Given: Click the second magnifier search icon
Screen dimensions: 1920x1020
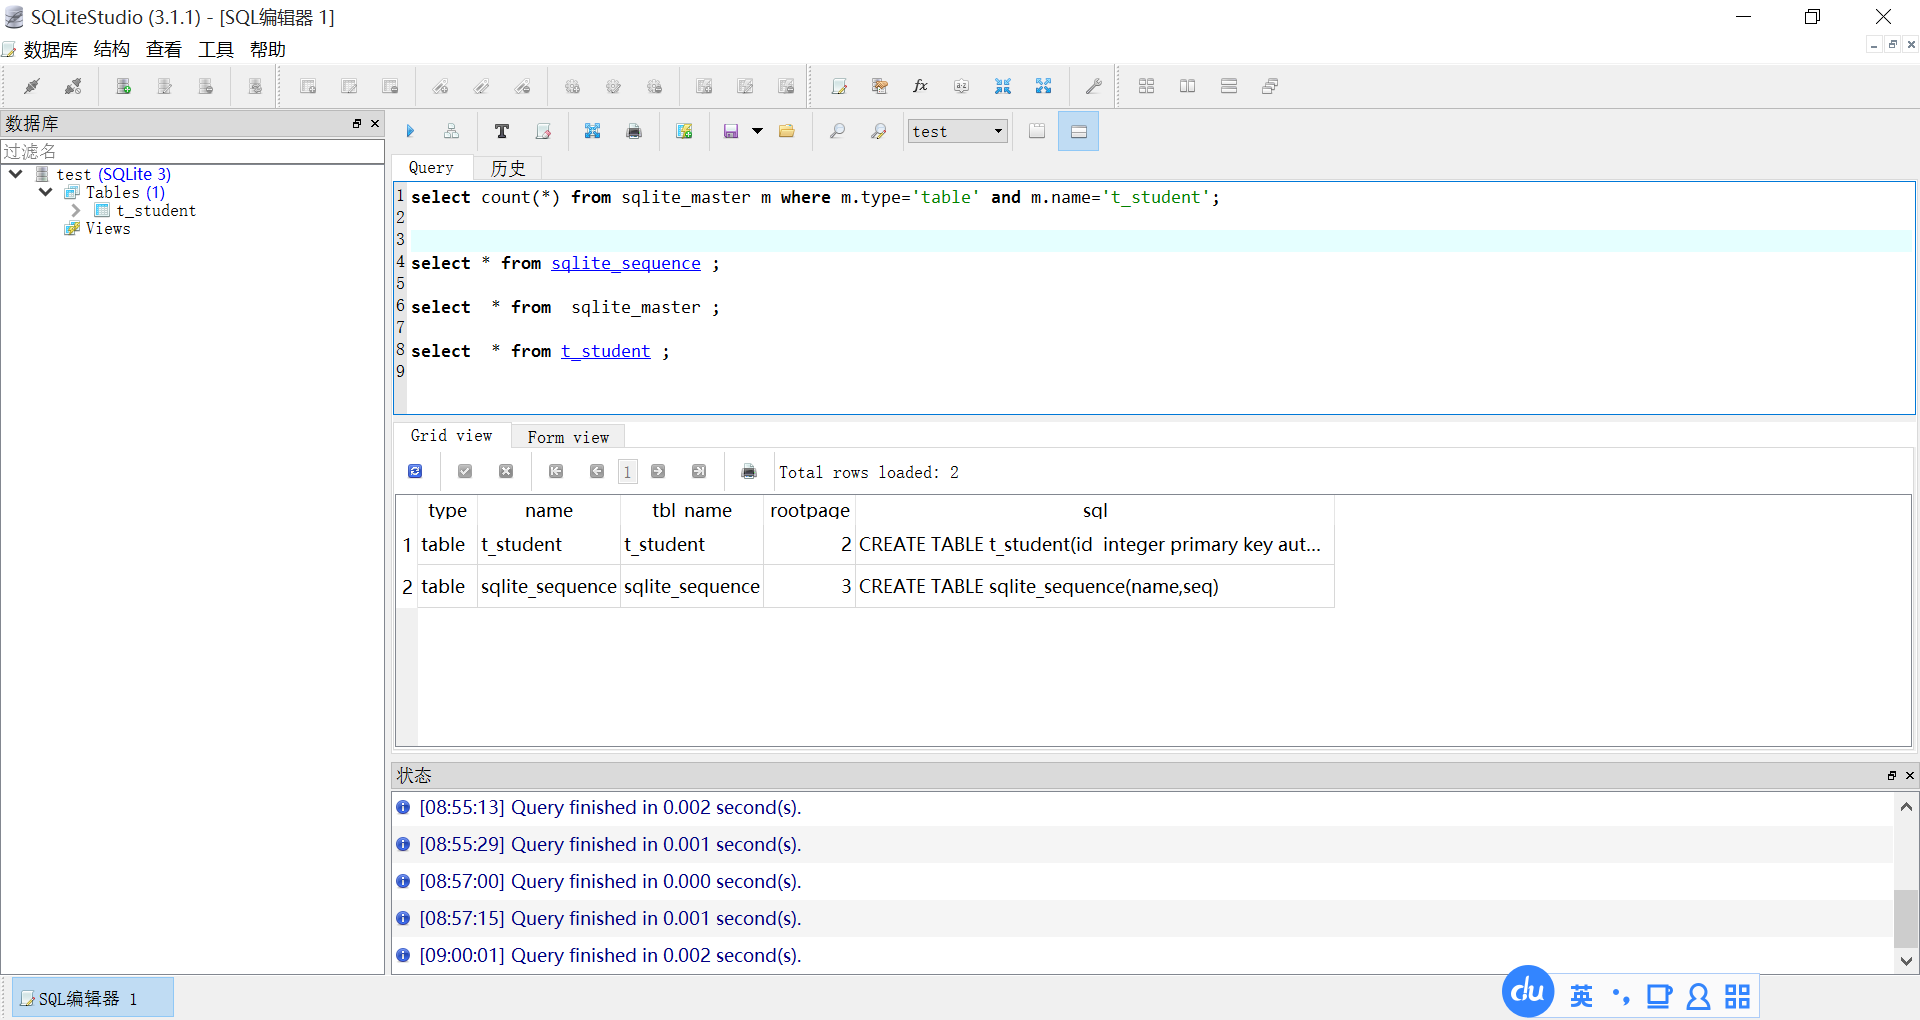Looking at the screenshot, I should tap(878, 131).
